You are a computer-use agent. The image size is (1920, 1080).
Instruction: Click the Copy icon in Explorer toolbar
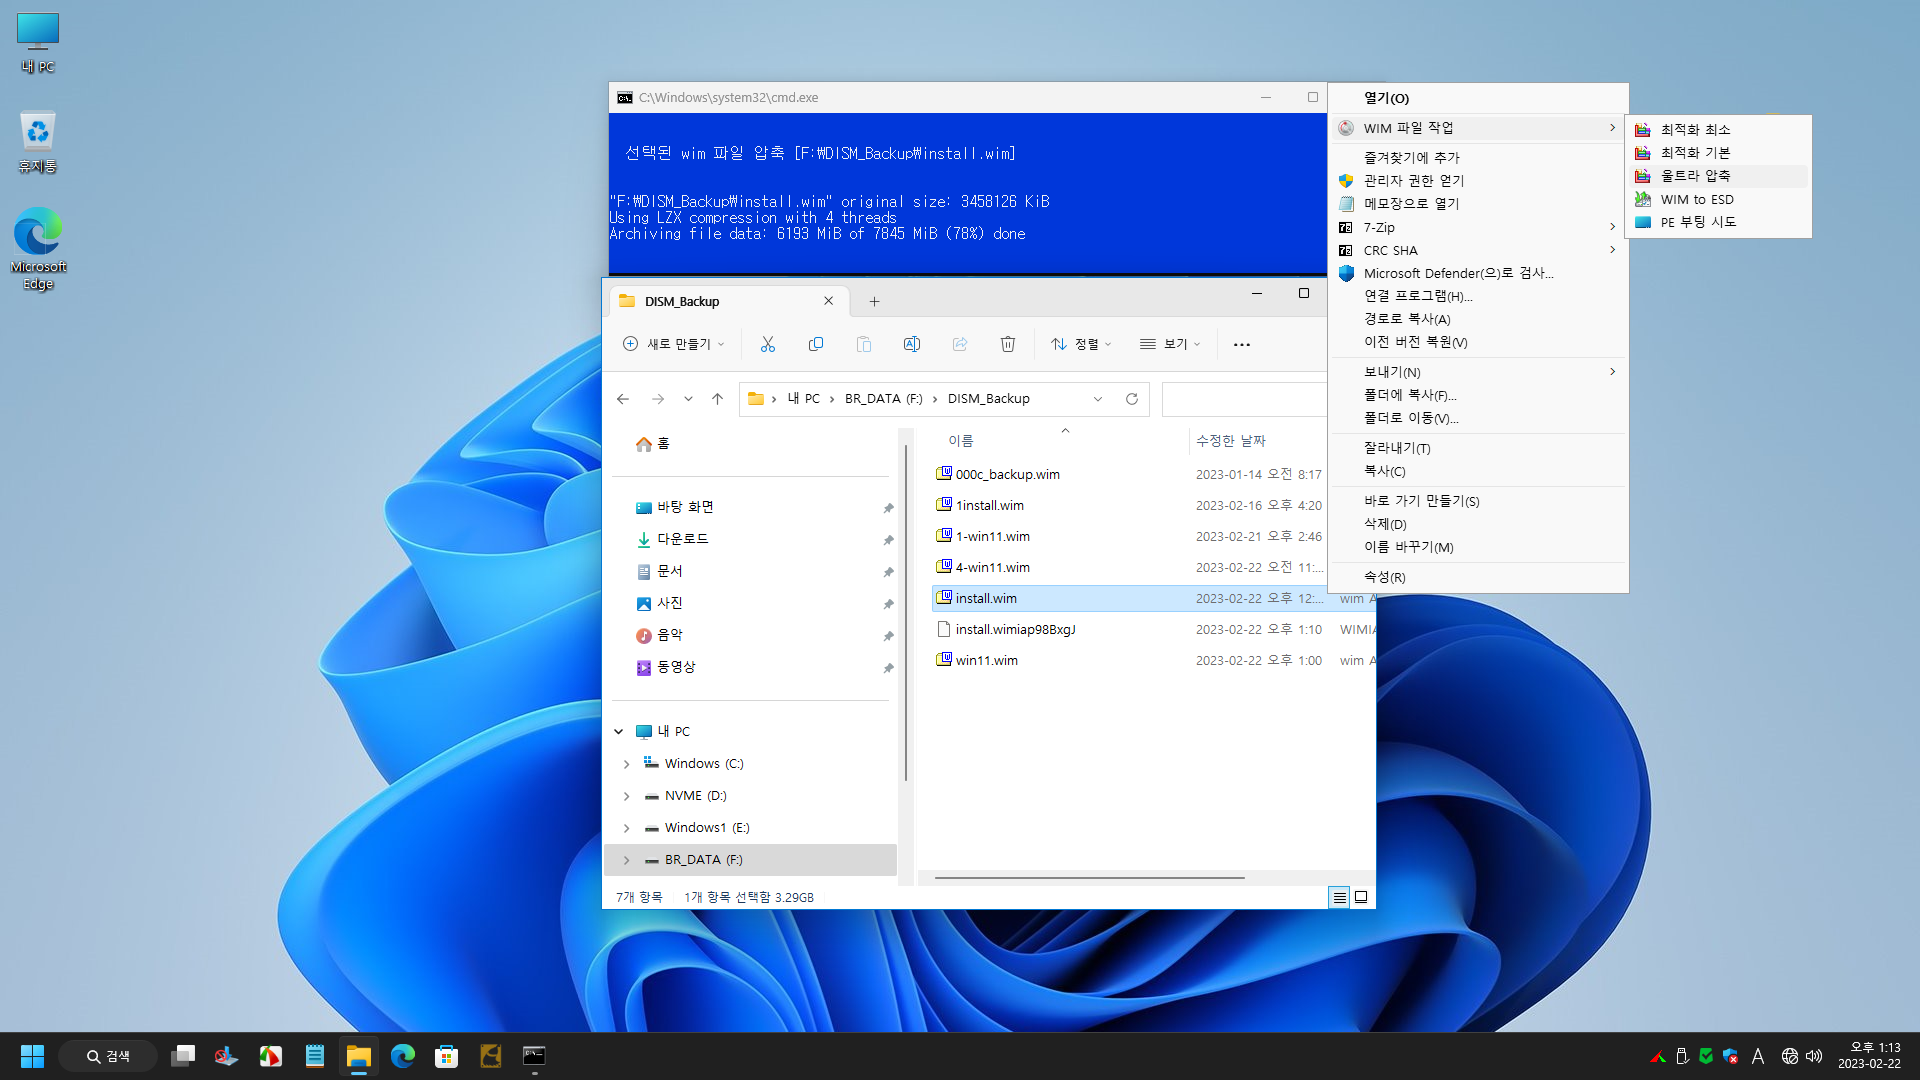click(x=815, y=344)
